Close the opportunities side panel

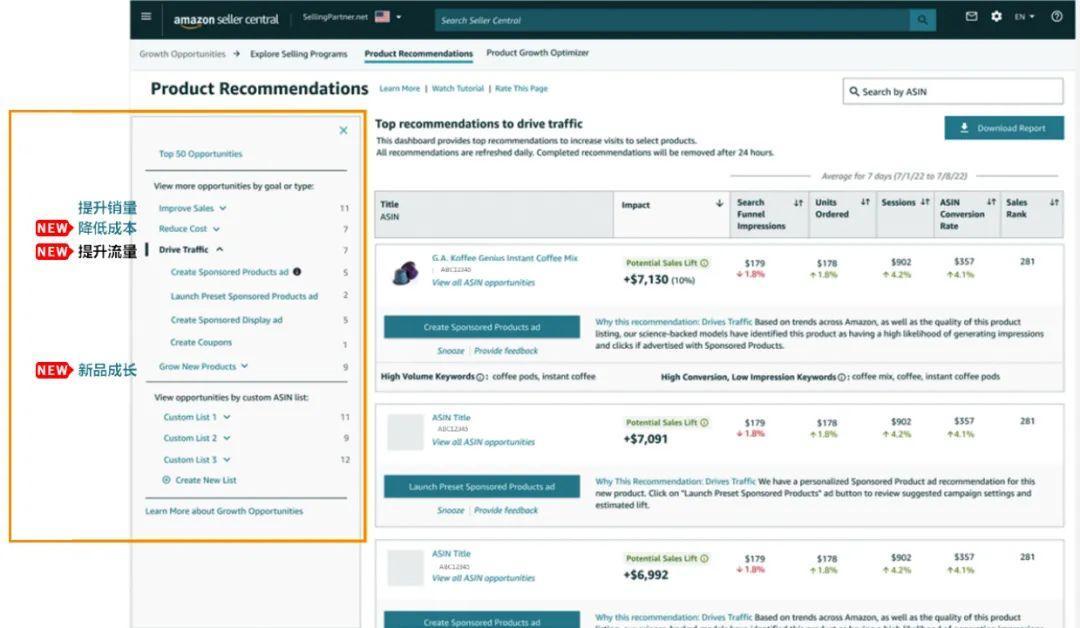pyautogui.click(x=343, y=130)
